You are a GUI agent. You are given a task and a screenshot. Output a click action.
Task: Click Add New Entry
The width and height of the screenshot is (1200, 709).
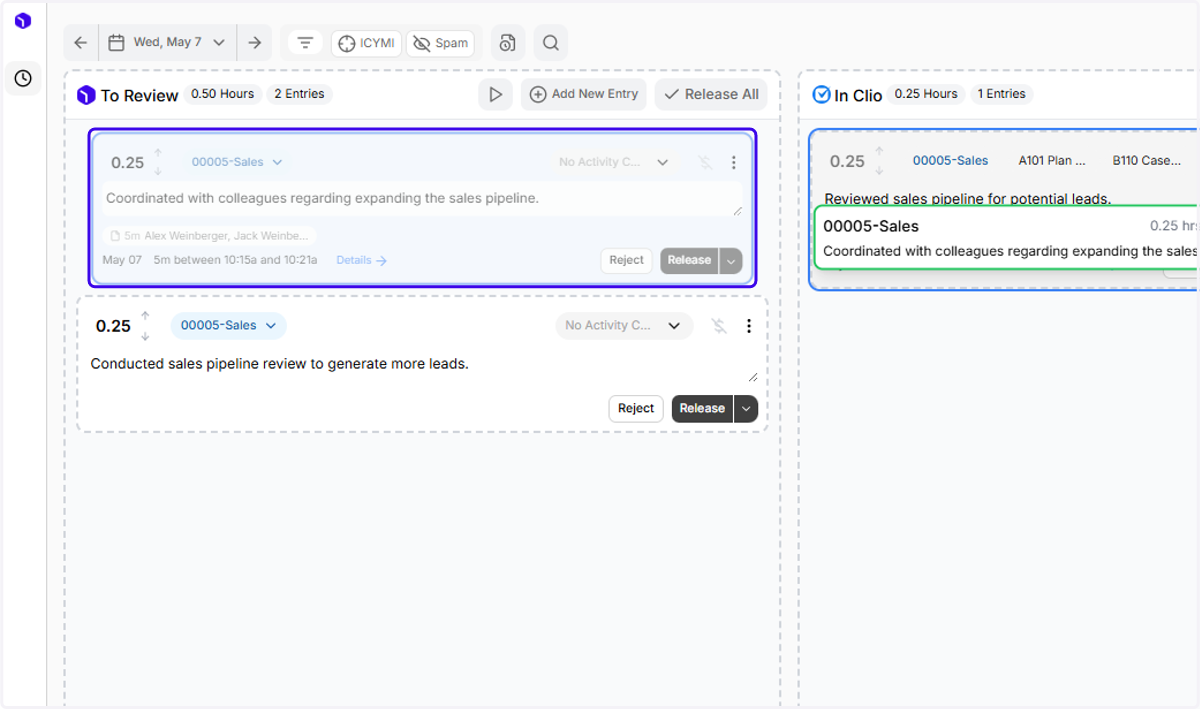[x=584, y=94]
